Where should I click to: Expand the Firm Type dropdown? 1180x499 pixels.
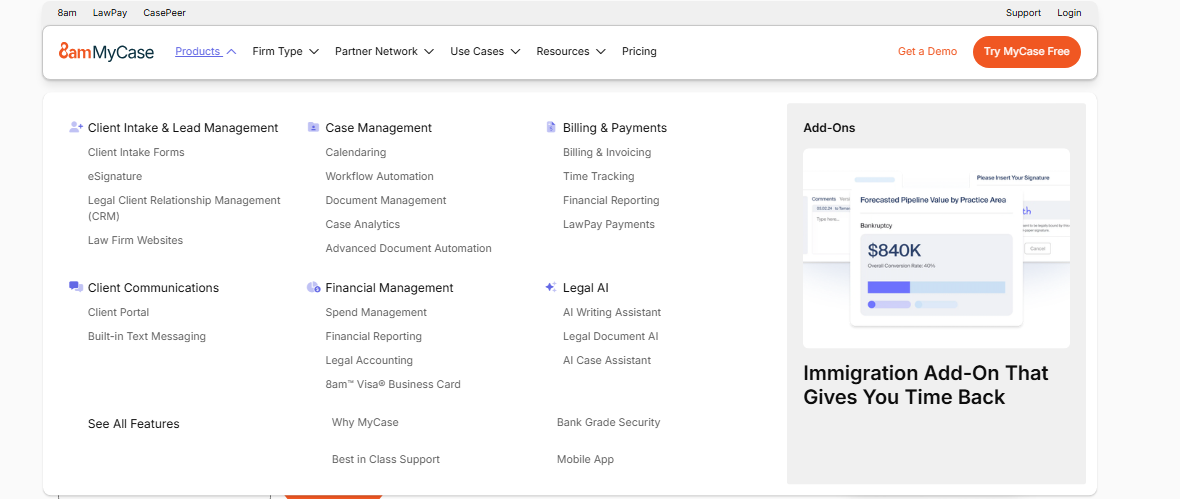[285, 51]
